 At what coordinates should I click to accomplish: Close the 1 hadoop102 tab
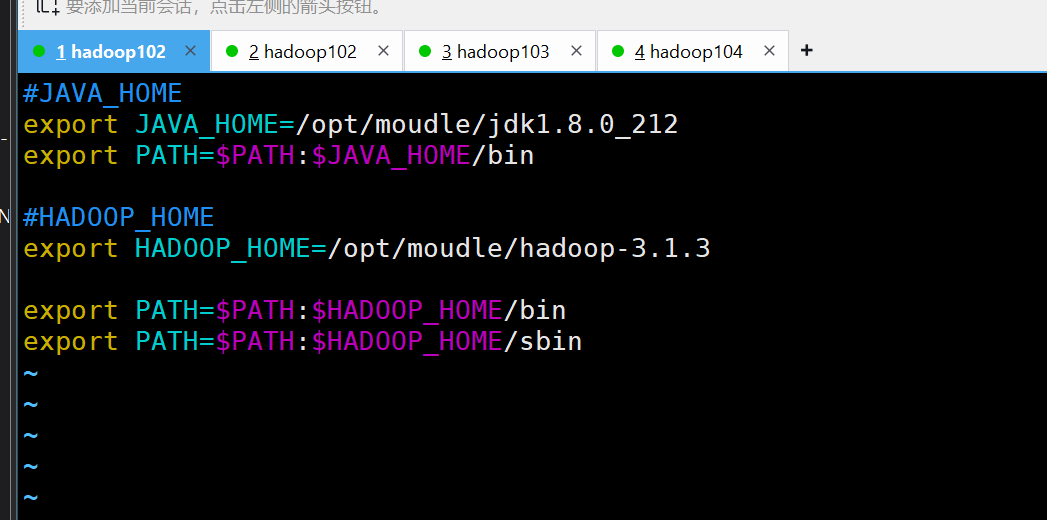pyautogui.click(x=190, y=51)
